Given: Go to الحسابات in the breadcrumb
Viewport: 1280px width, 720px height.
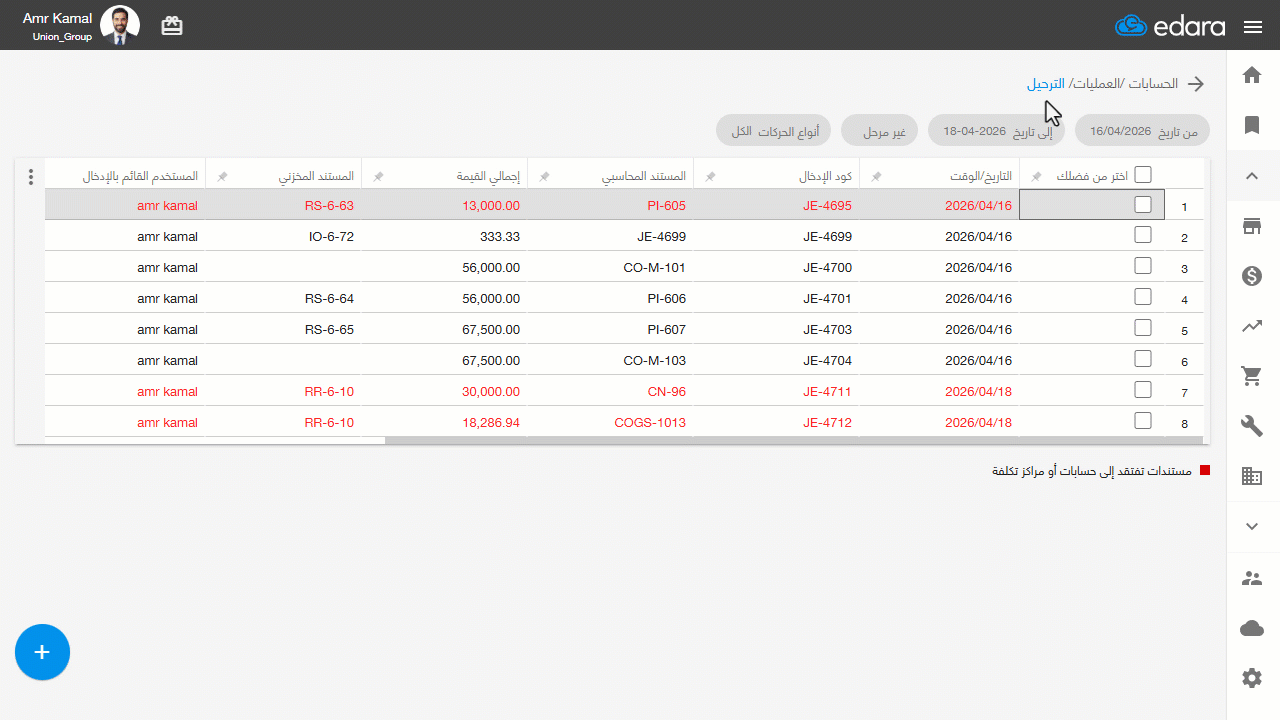Looking at the screenshot, I should tap(1154, 84).
